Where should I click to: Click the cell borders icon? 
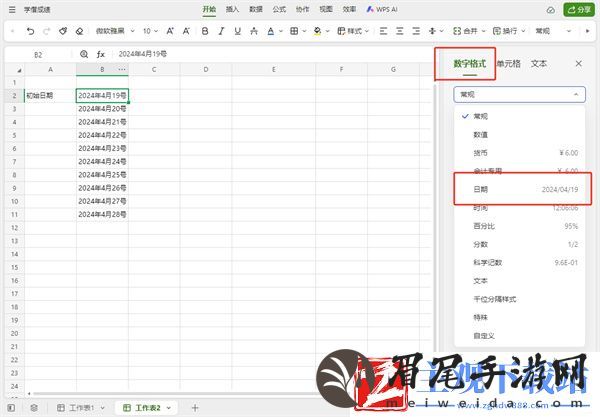tap(294, 31)
